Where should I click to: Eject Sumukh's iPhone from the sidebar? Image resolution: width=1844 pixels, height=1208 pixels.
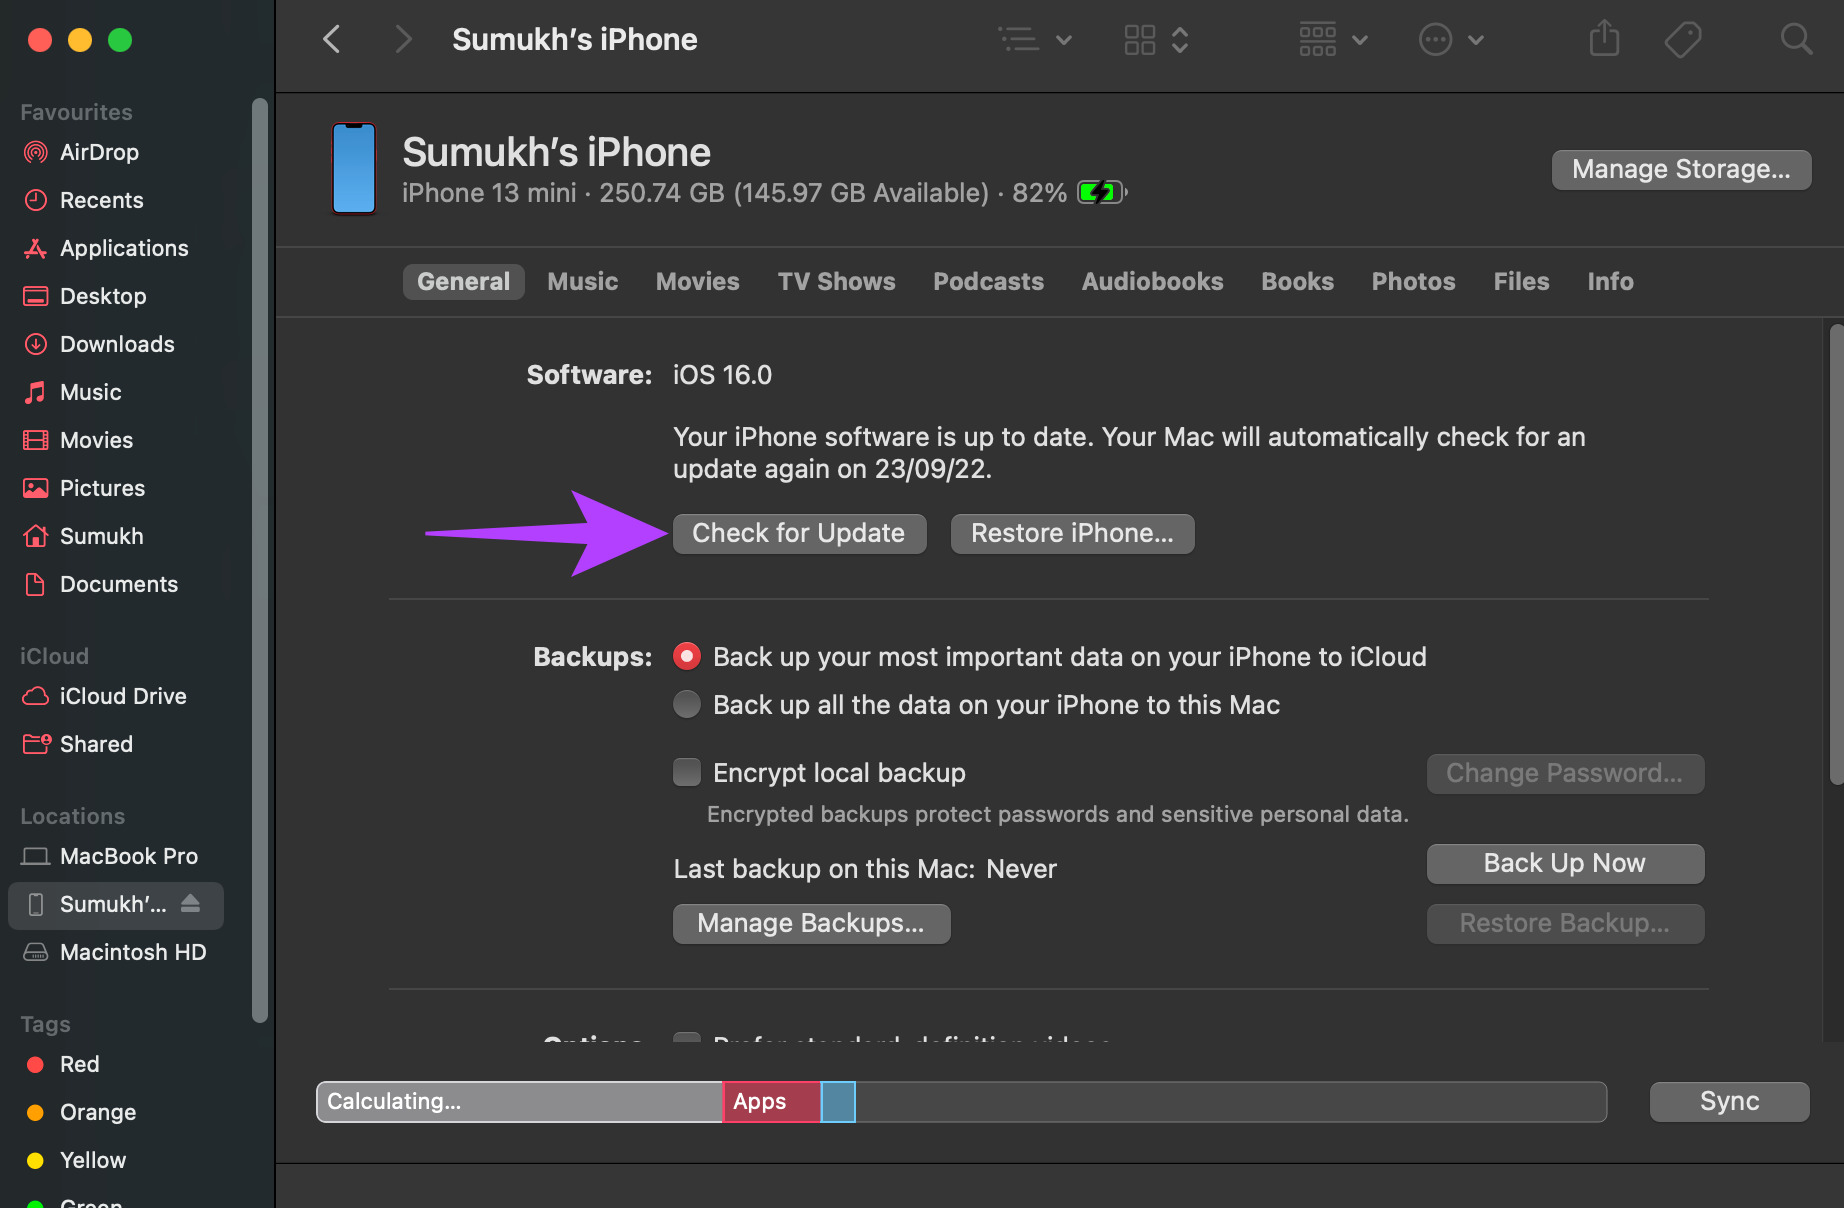pos(191,904)
